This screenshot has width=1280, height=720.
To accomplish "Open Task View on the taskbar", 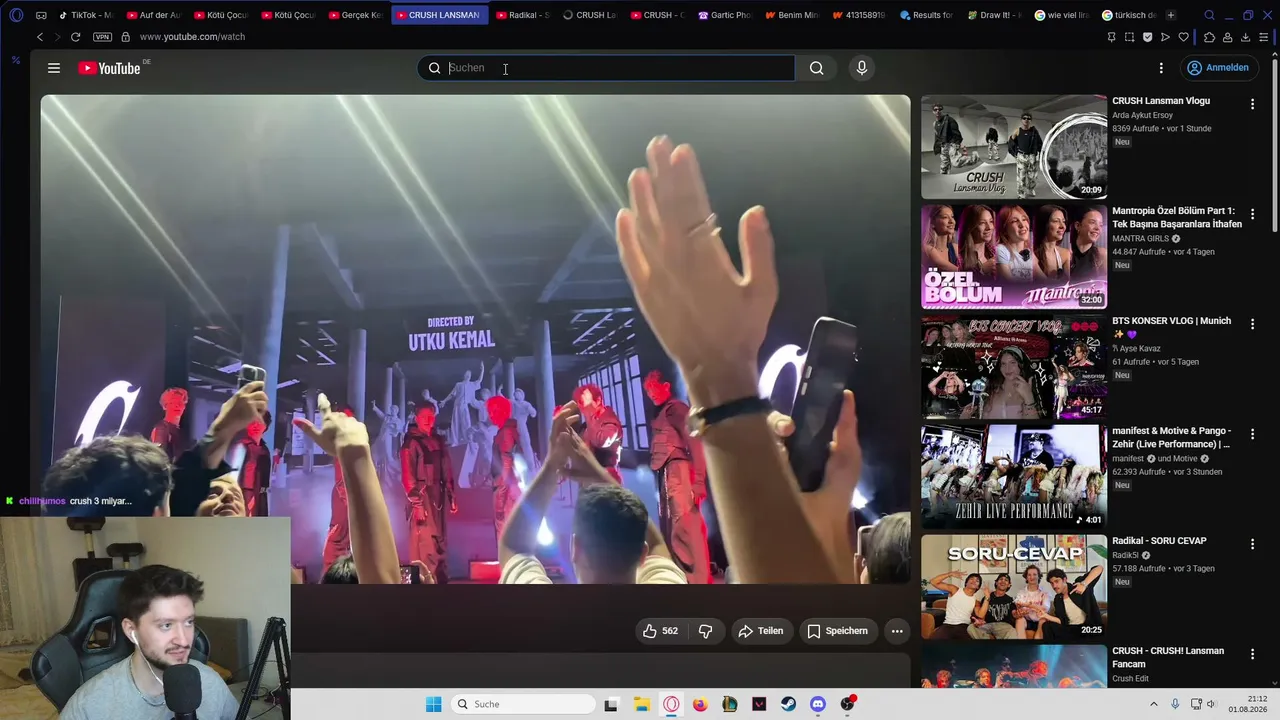I will click(x=611, y=704).
